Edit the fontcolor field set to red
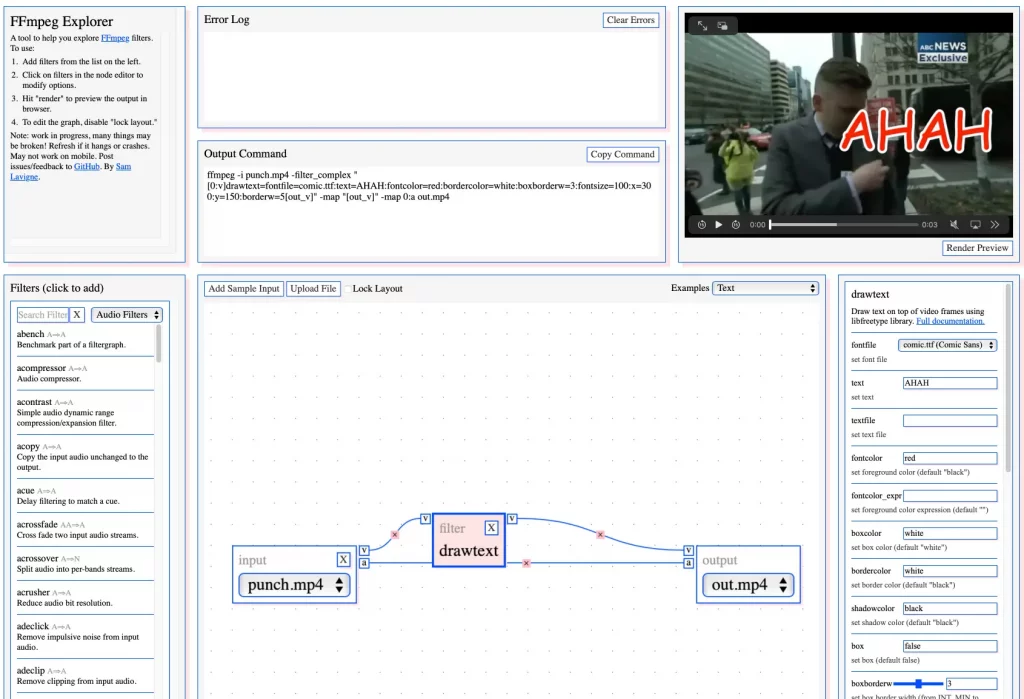1024x699 pixels. coord(950,459)
